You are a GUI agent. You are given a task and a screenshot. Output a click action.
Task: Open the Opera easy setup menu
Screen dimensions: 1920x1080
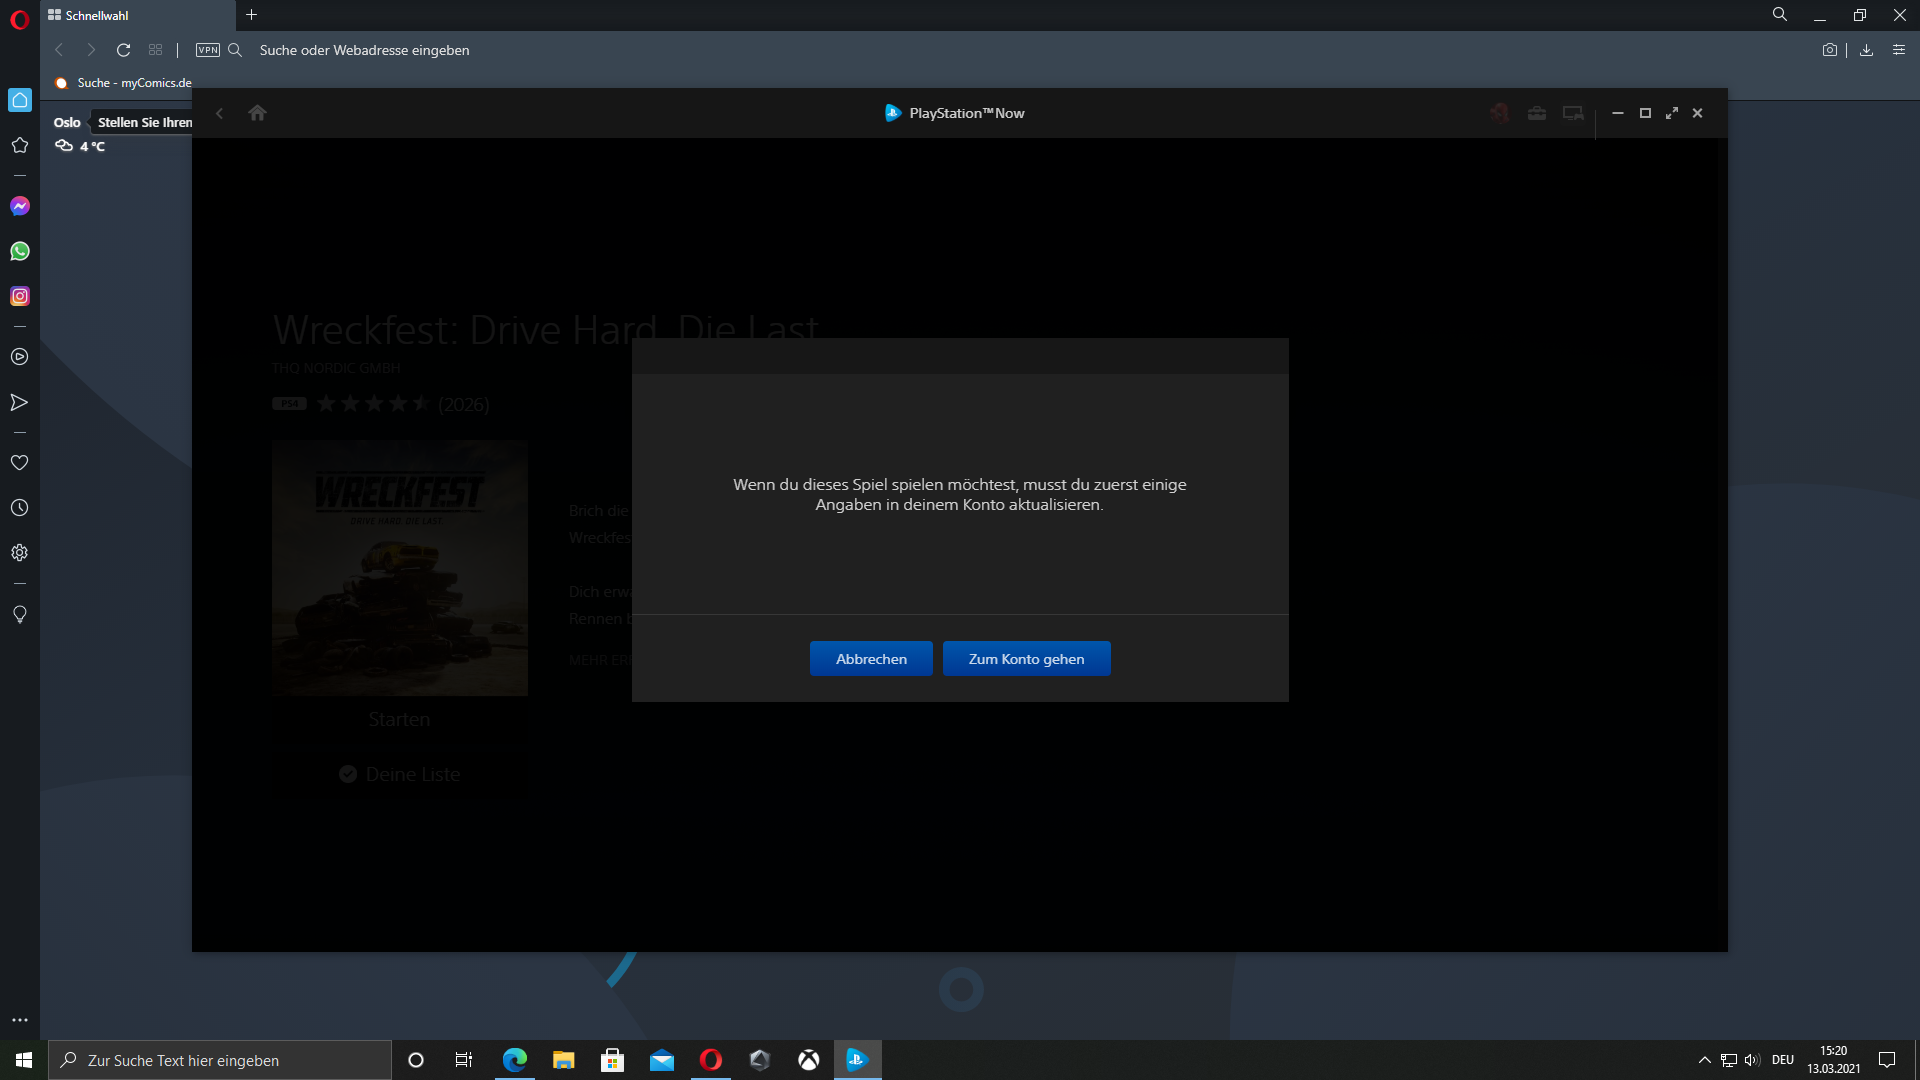coord(1898,50)
